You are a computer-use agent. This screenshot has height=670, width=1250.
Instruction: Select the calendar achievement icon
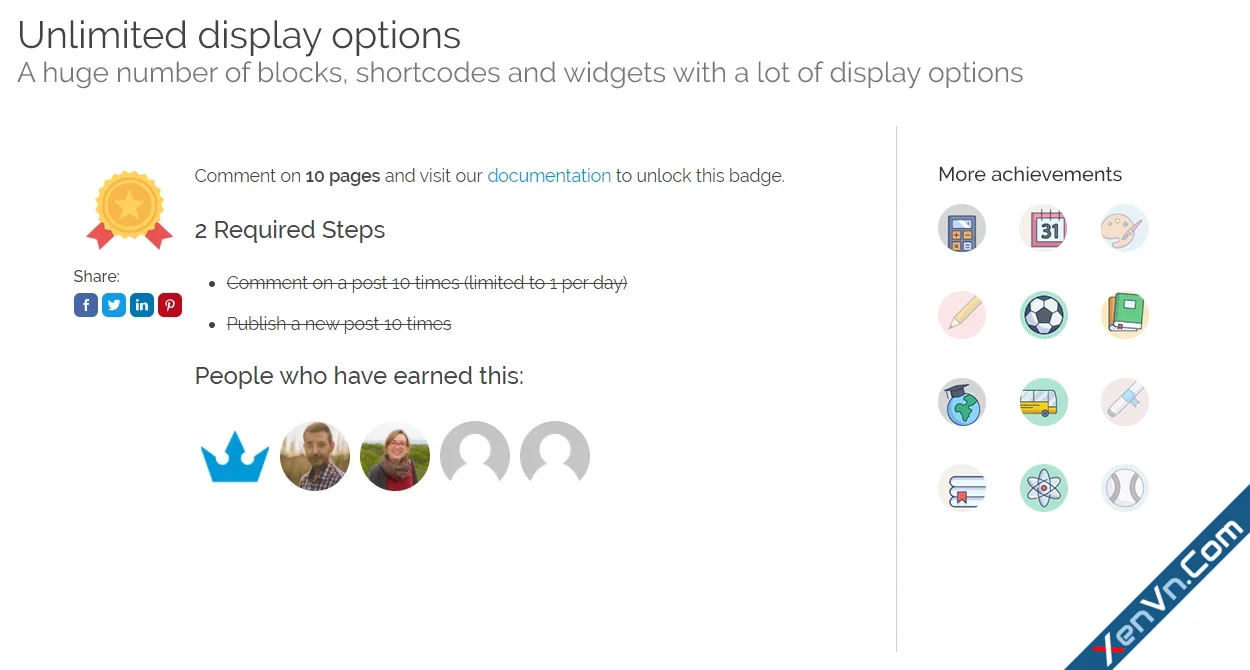coord(1043,228)
